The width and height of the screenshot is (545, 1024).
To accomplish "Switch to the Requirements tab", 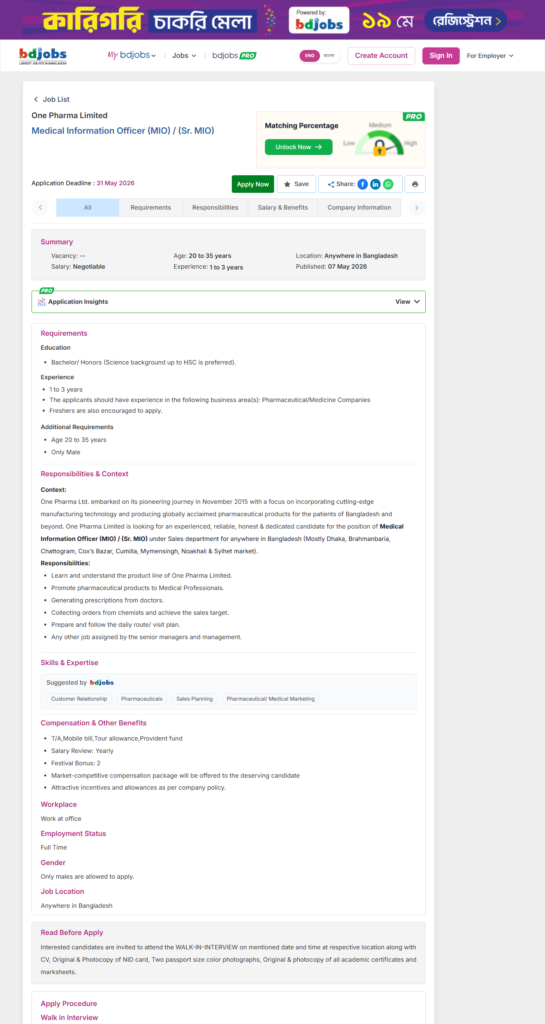I will (x=151, y=208).
